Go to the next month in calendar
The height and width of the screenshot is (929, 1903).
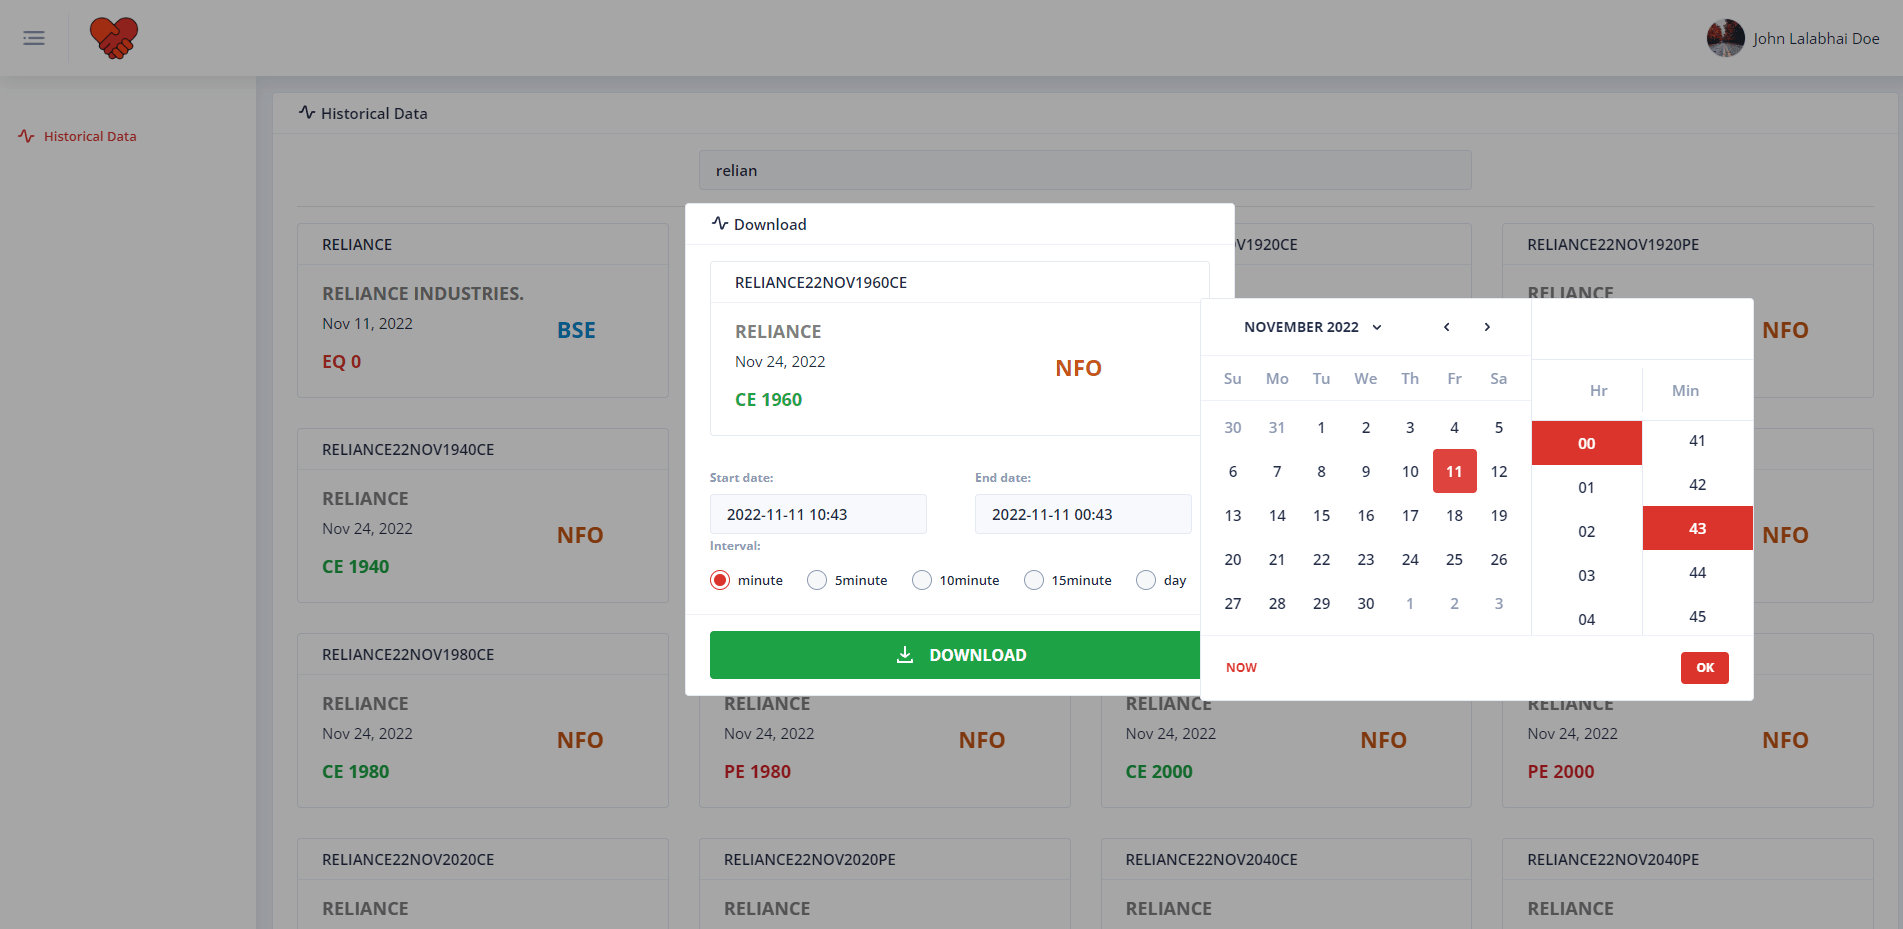(1487, 327)
